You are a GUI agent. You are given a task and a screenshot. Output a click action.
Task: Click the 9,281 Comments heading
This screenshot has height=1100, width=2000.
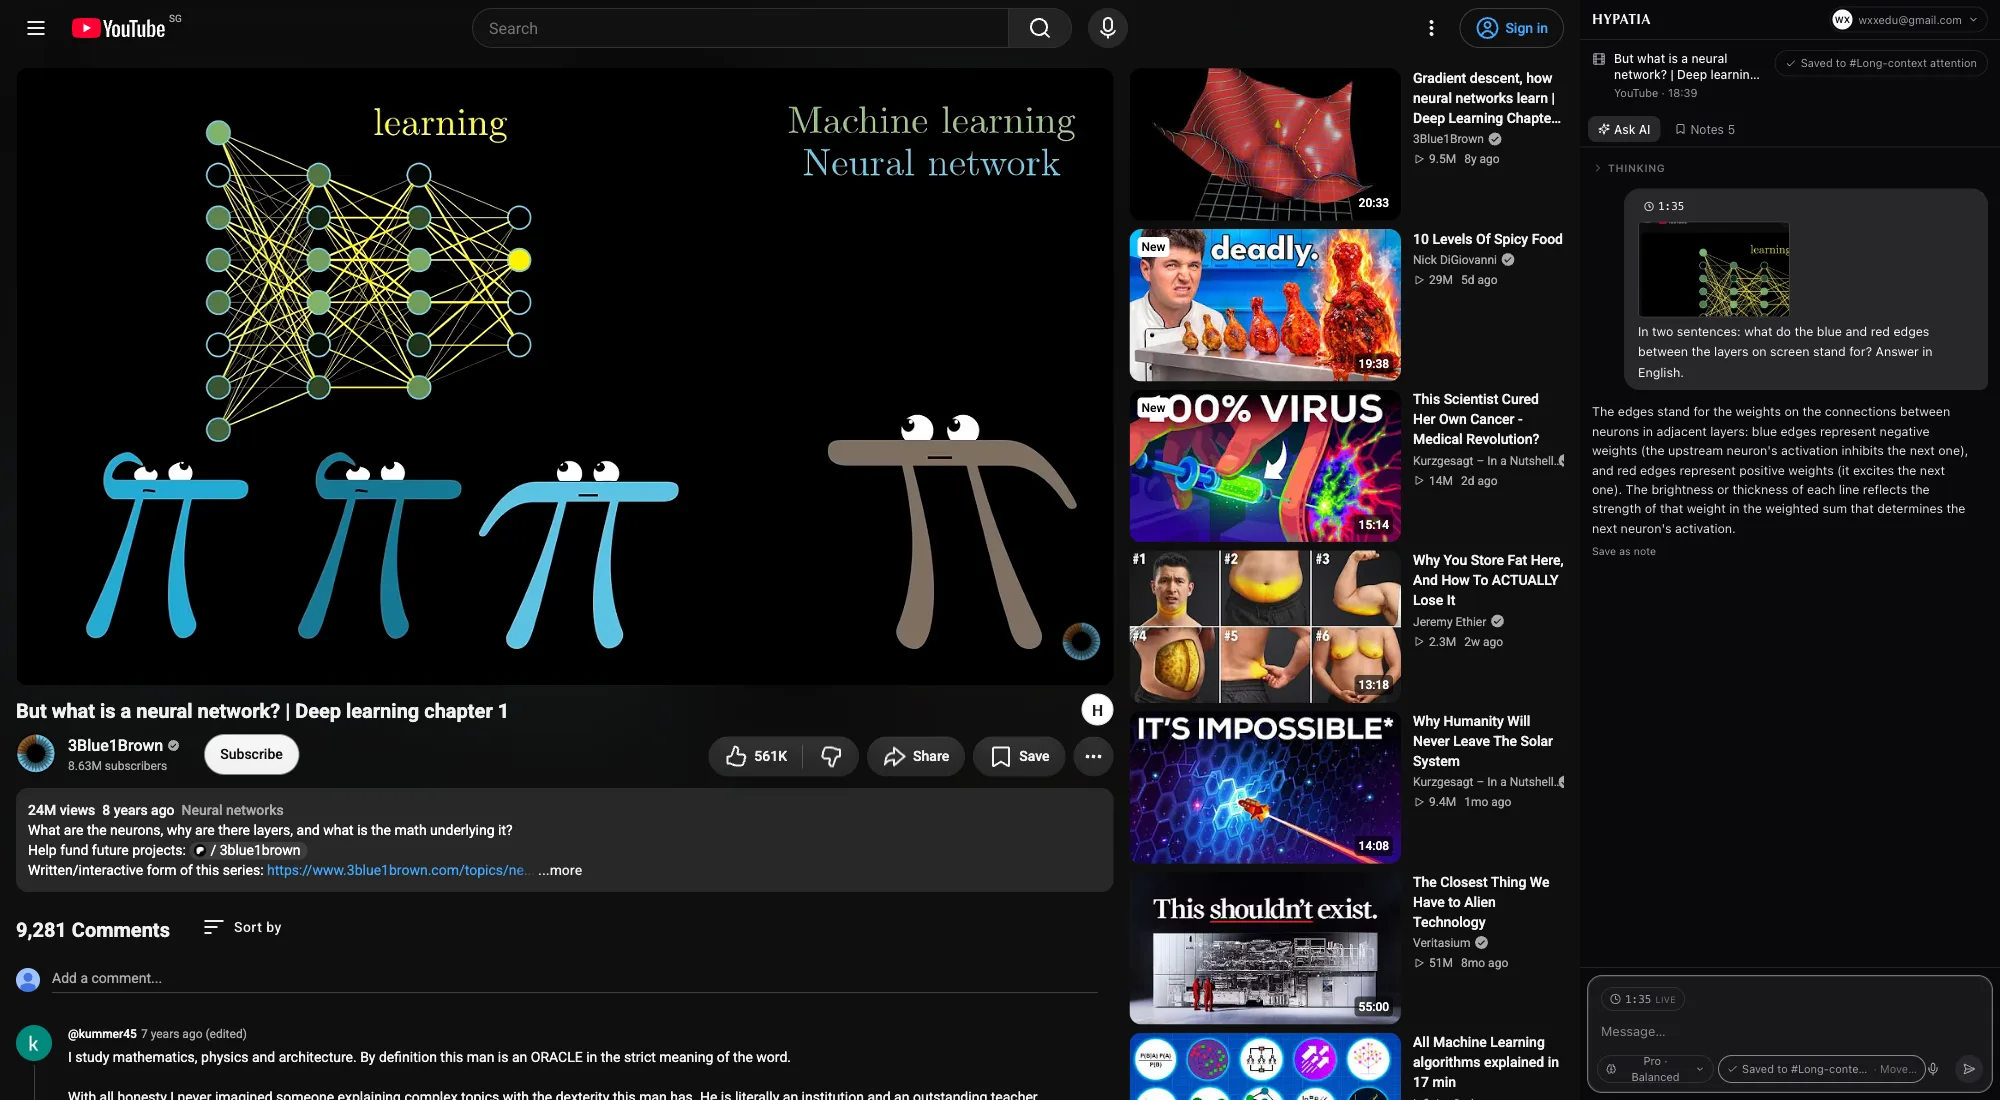[93, 930]
